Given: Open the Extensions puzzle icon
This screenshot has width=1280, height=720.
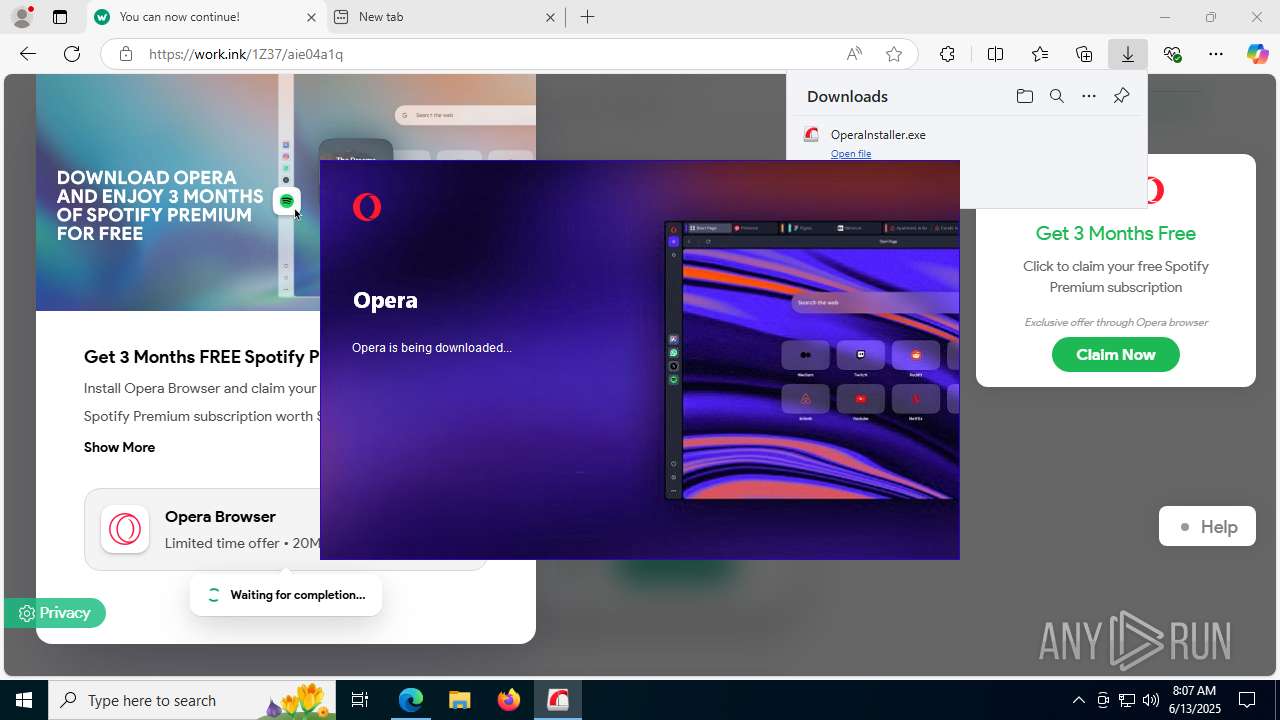Looking at the screenshot, I should pos(947,54).
